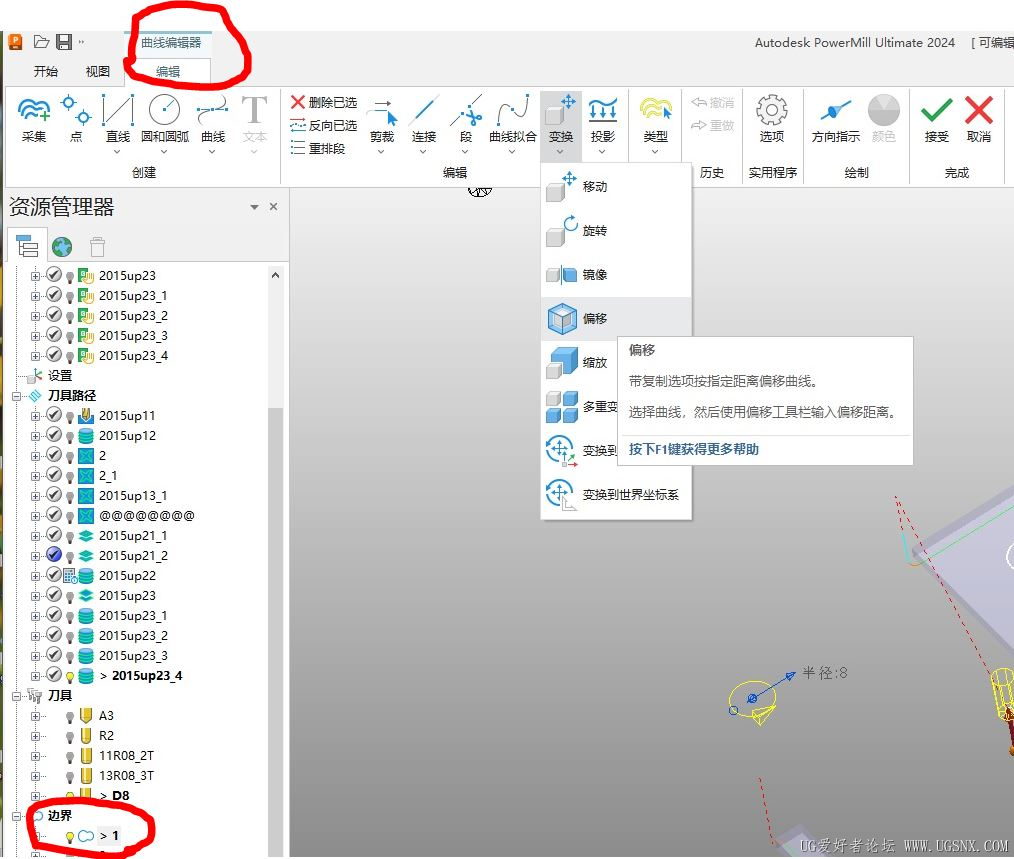Expand toolpath 2015up11 node
The height and width of the screenshot is (859, 1014).
(36, 417)
